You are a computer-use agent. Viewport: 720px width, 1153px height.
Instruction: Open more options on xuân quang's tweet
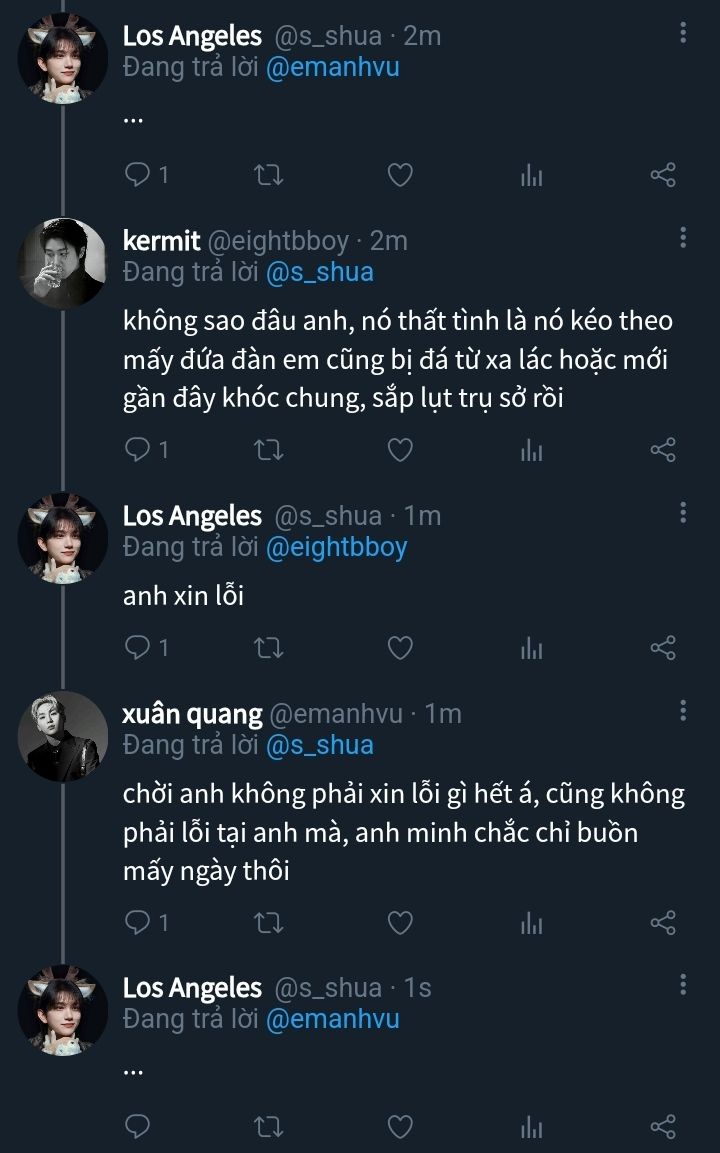(x=683, y=711)
